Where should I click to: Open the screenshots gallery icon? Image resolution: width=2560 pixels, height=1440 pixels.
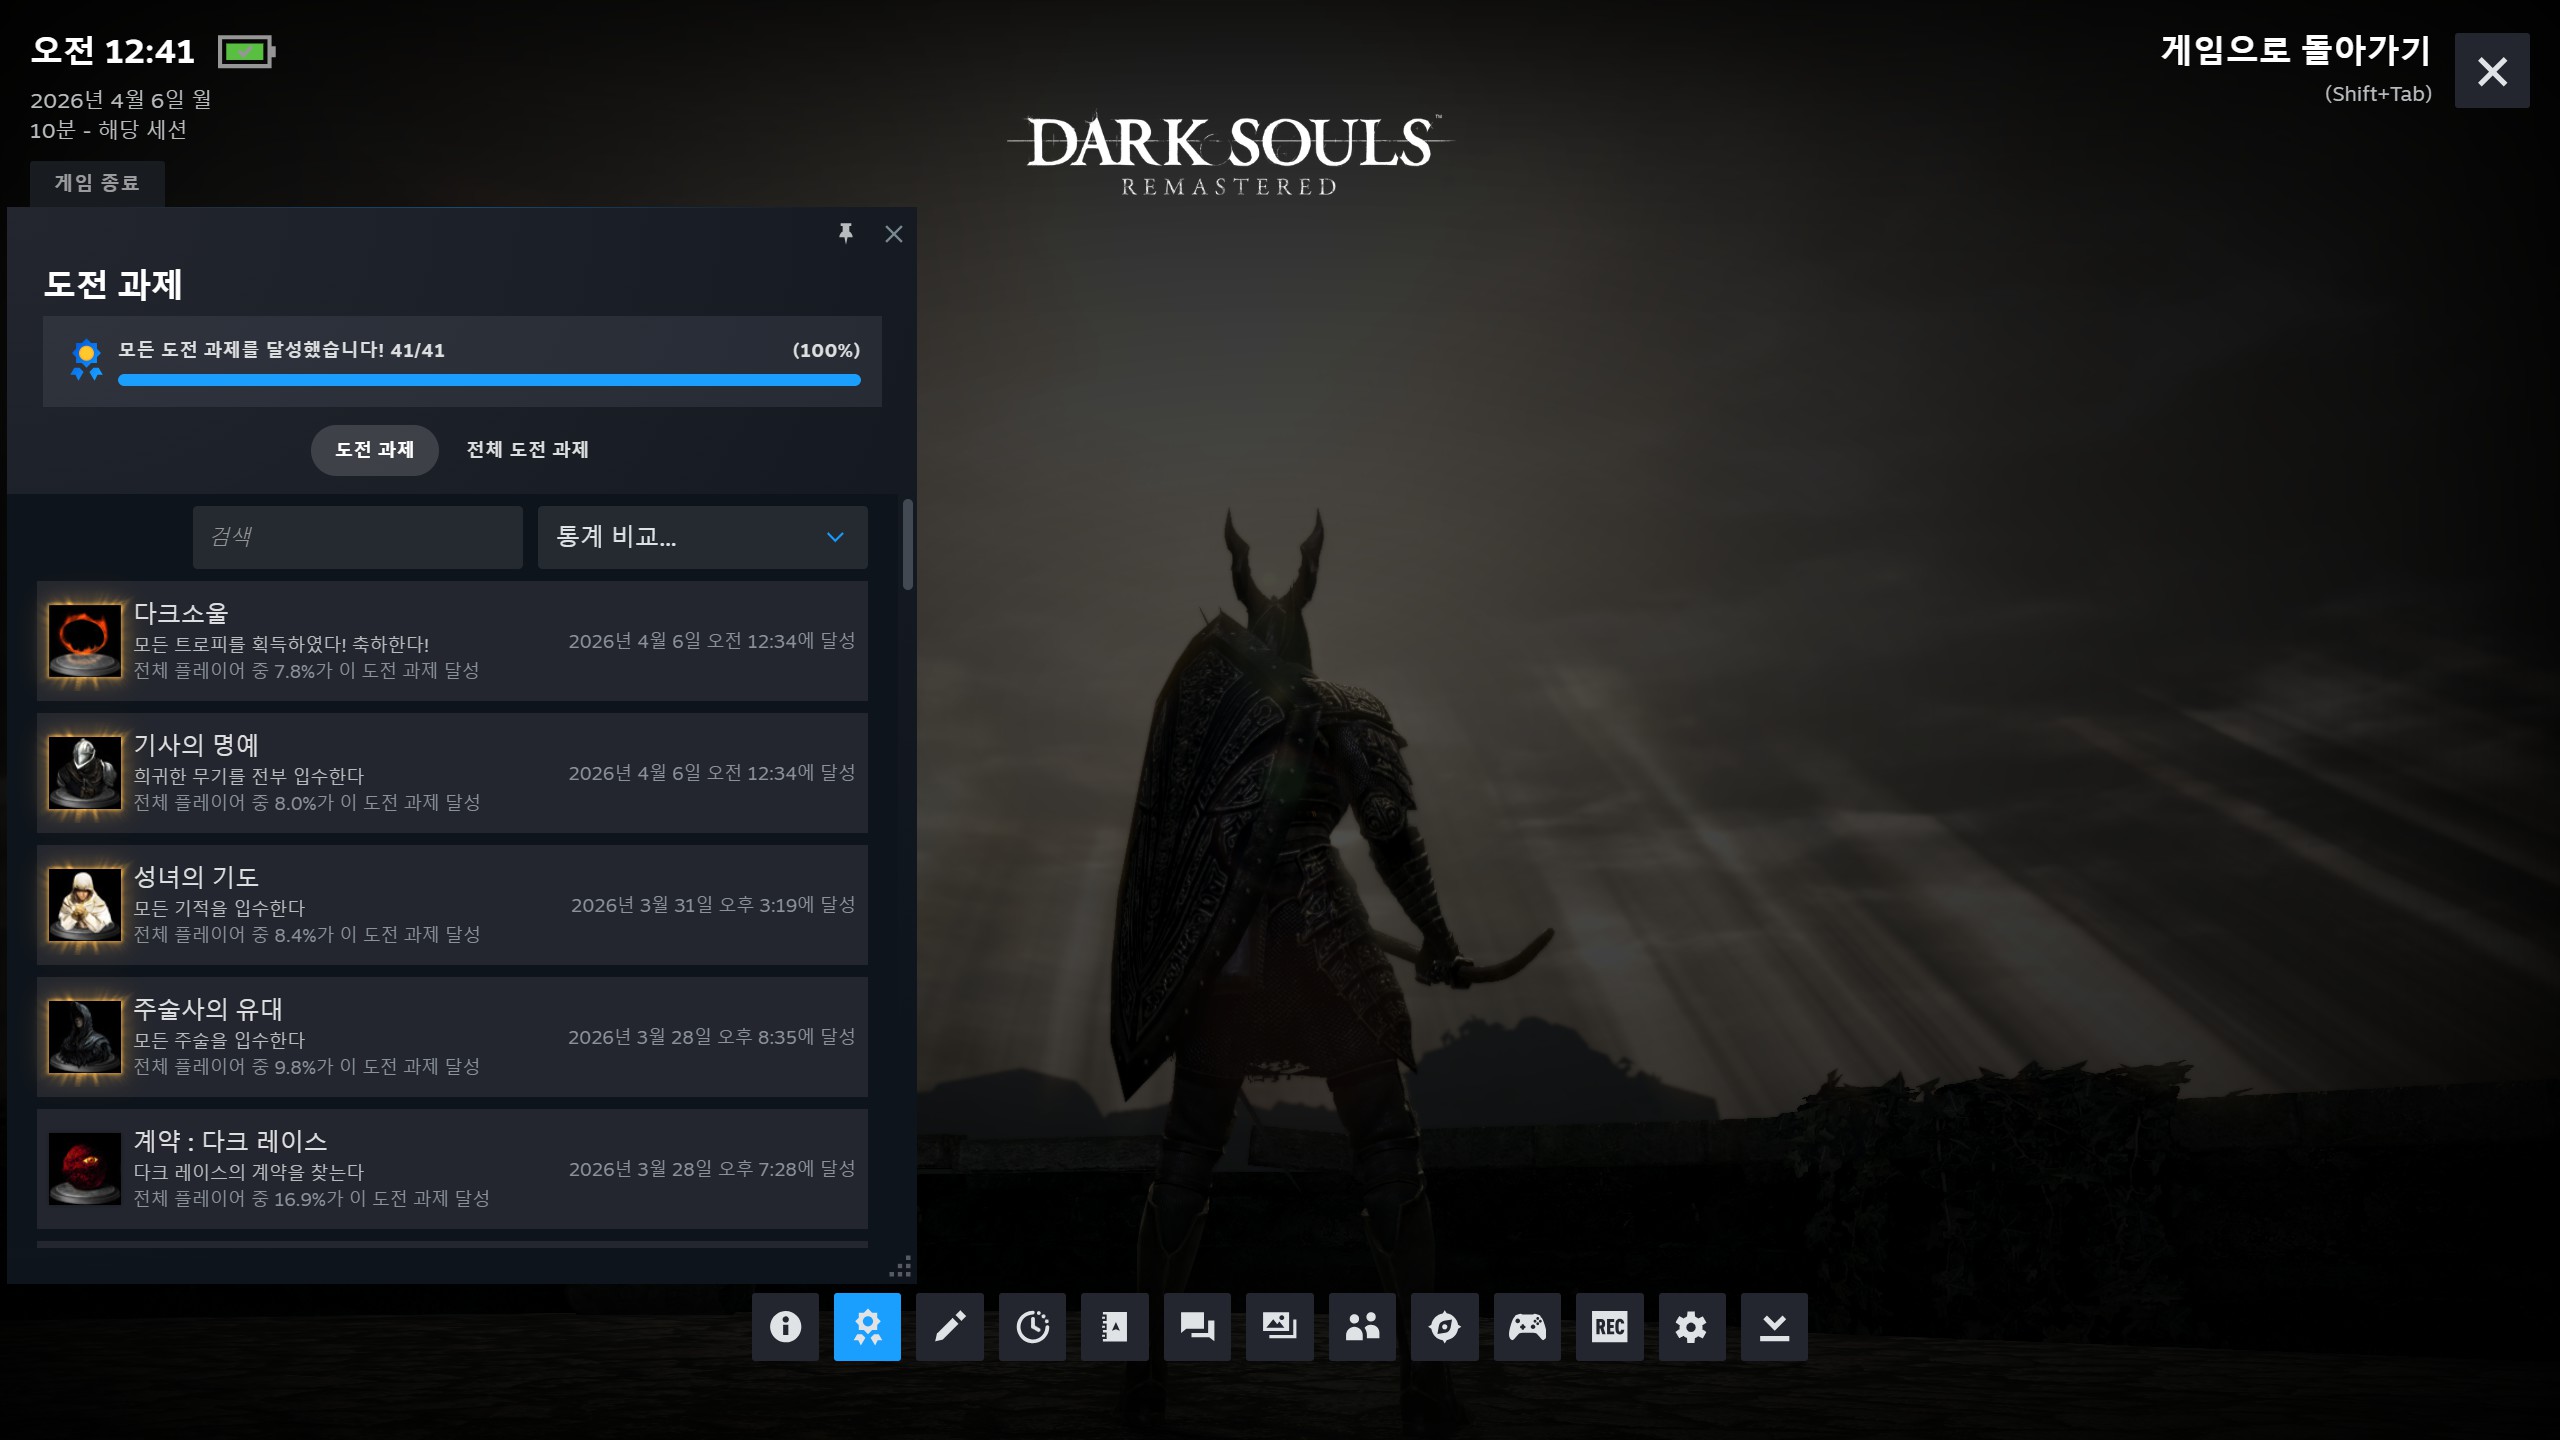pyautogui.click(x=1279, y=1327)
